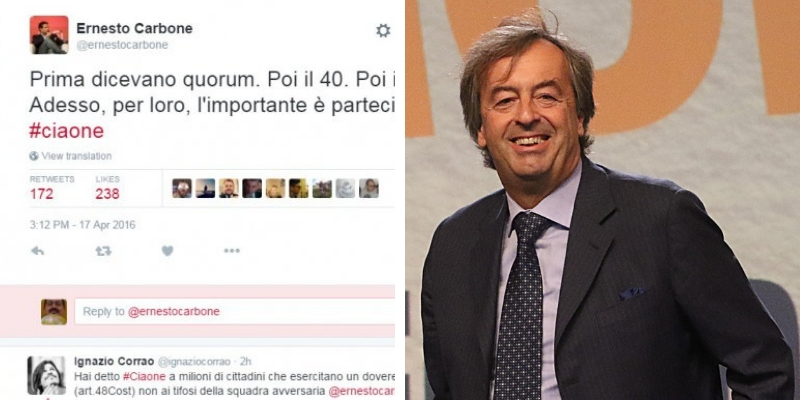This screenshot has height=400, width=800.
Task: Like the tweet with the heart icon
Action: (x=167, y=251)
